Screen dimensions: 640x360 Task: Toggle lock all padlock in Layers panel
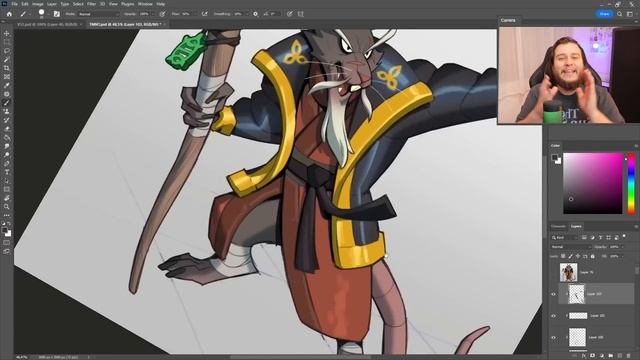[x=593, y=256]
